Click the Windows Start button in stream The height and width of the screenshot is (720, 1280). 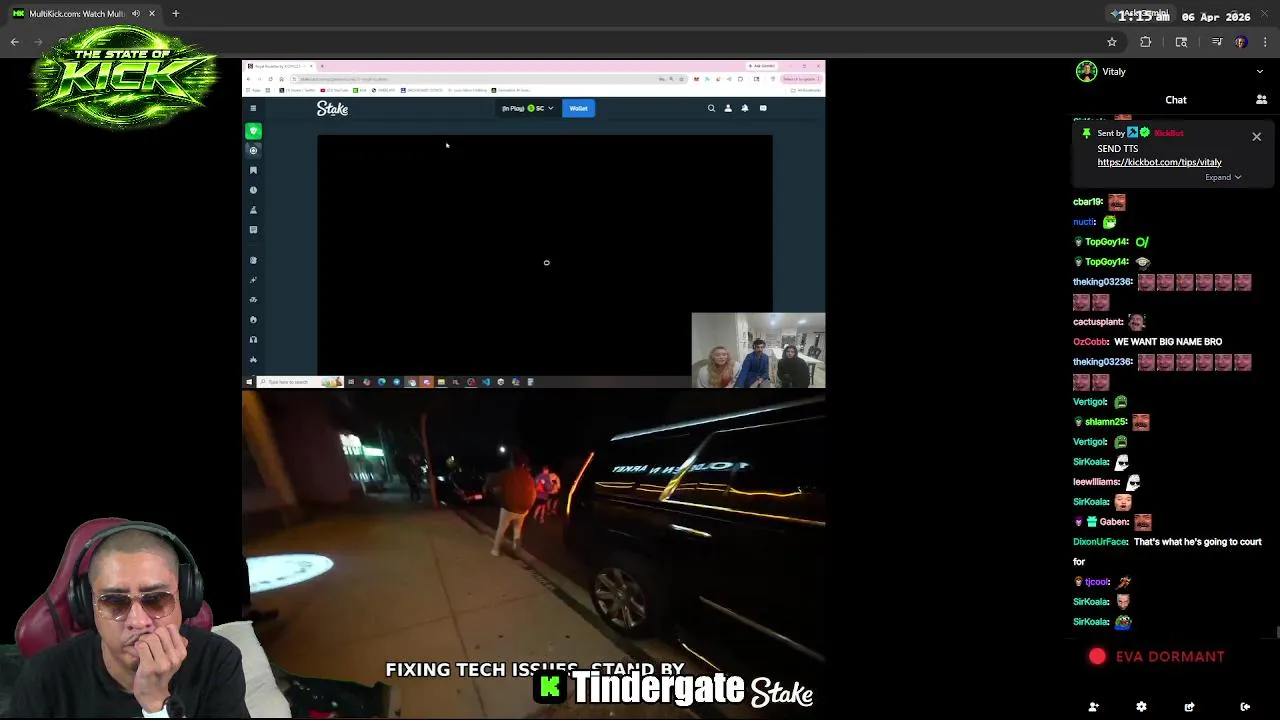point(249,382)
